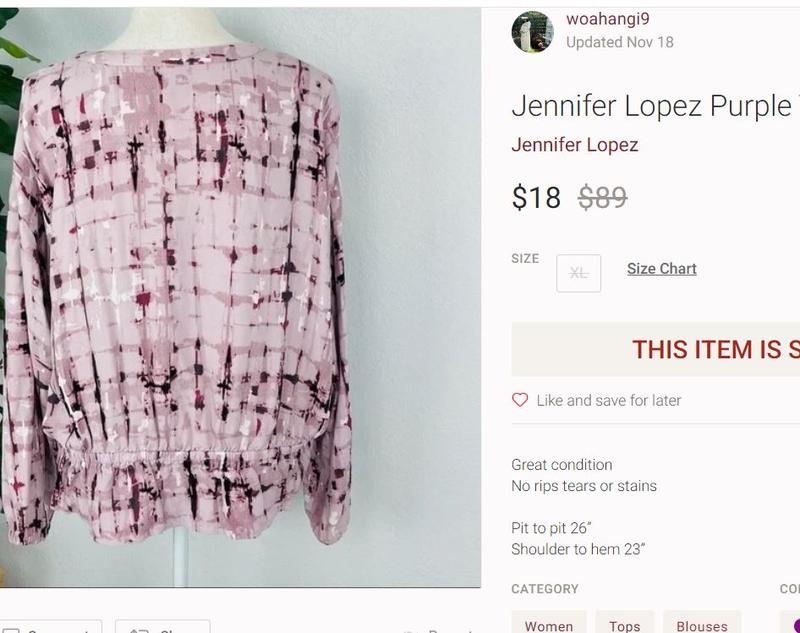Click the listing title Jennifer Lopez Purple

coord(656,106)
